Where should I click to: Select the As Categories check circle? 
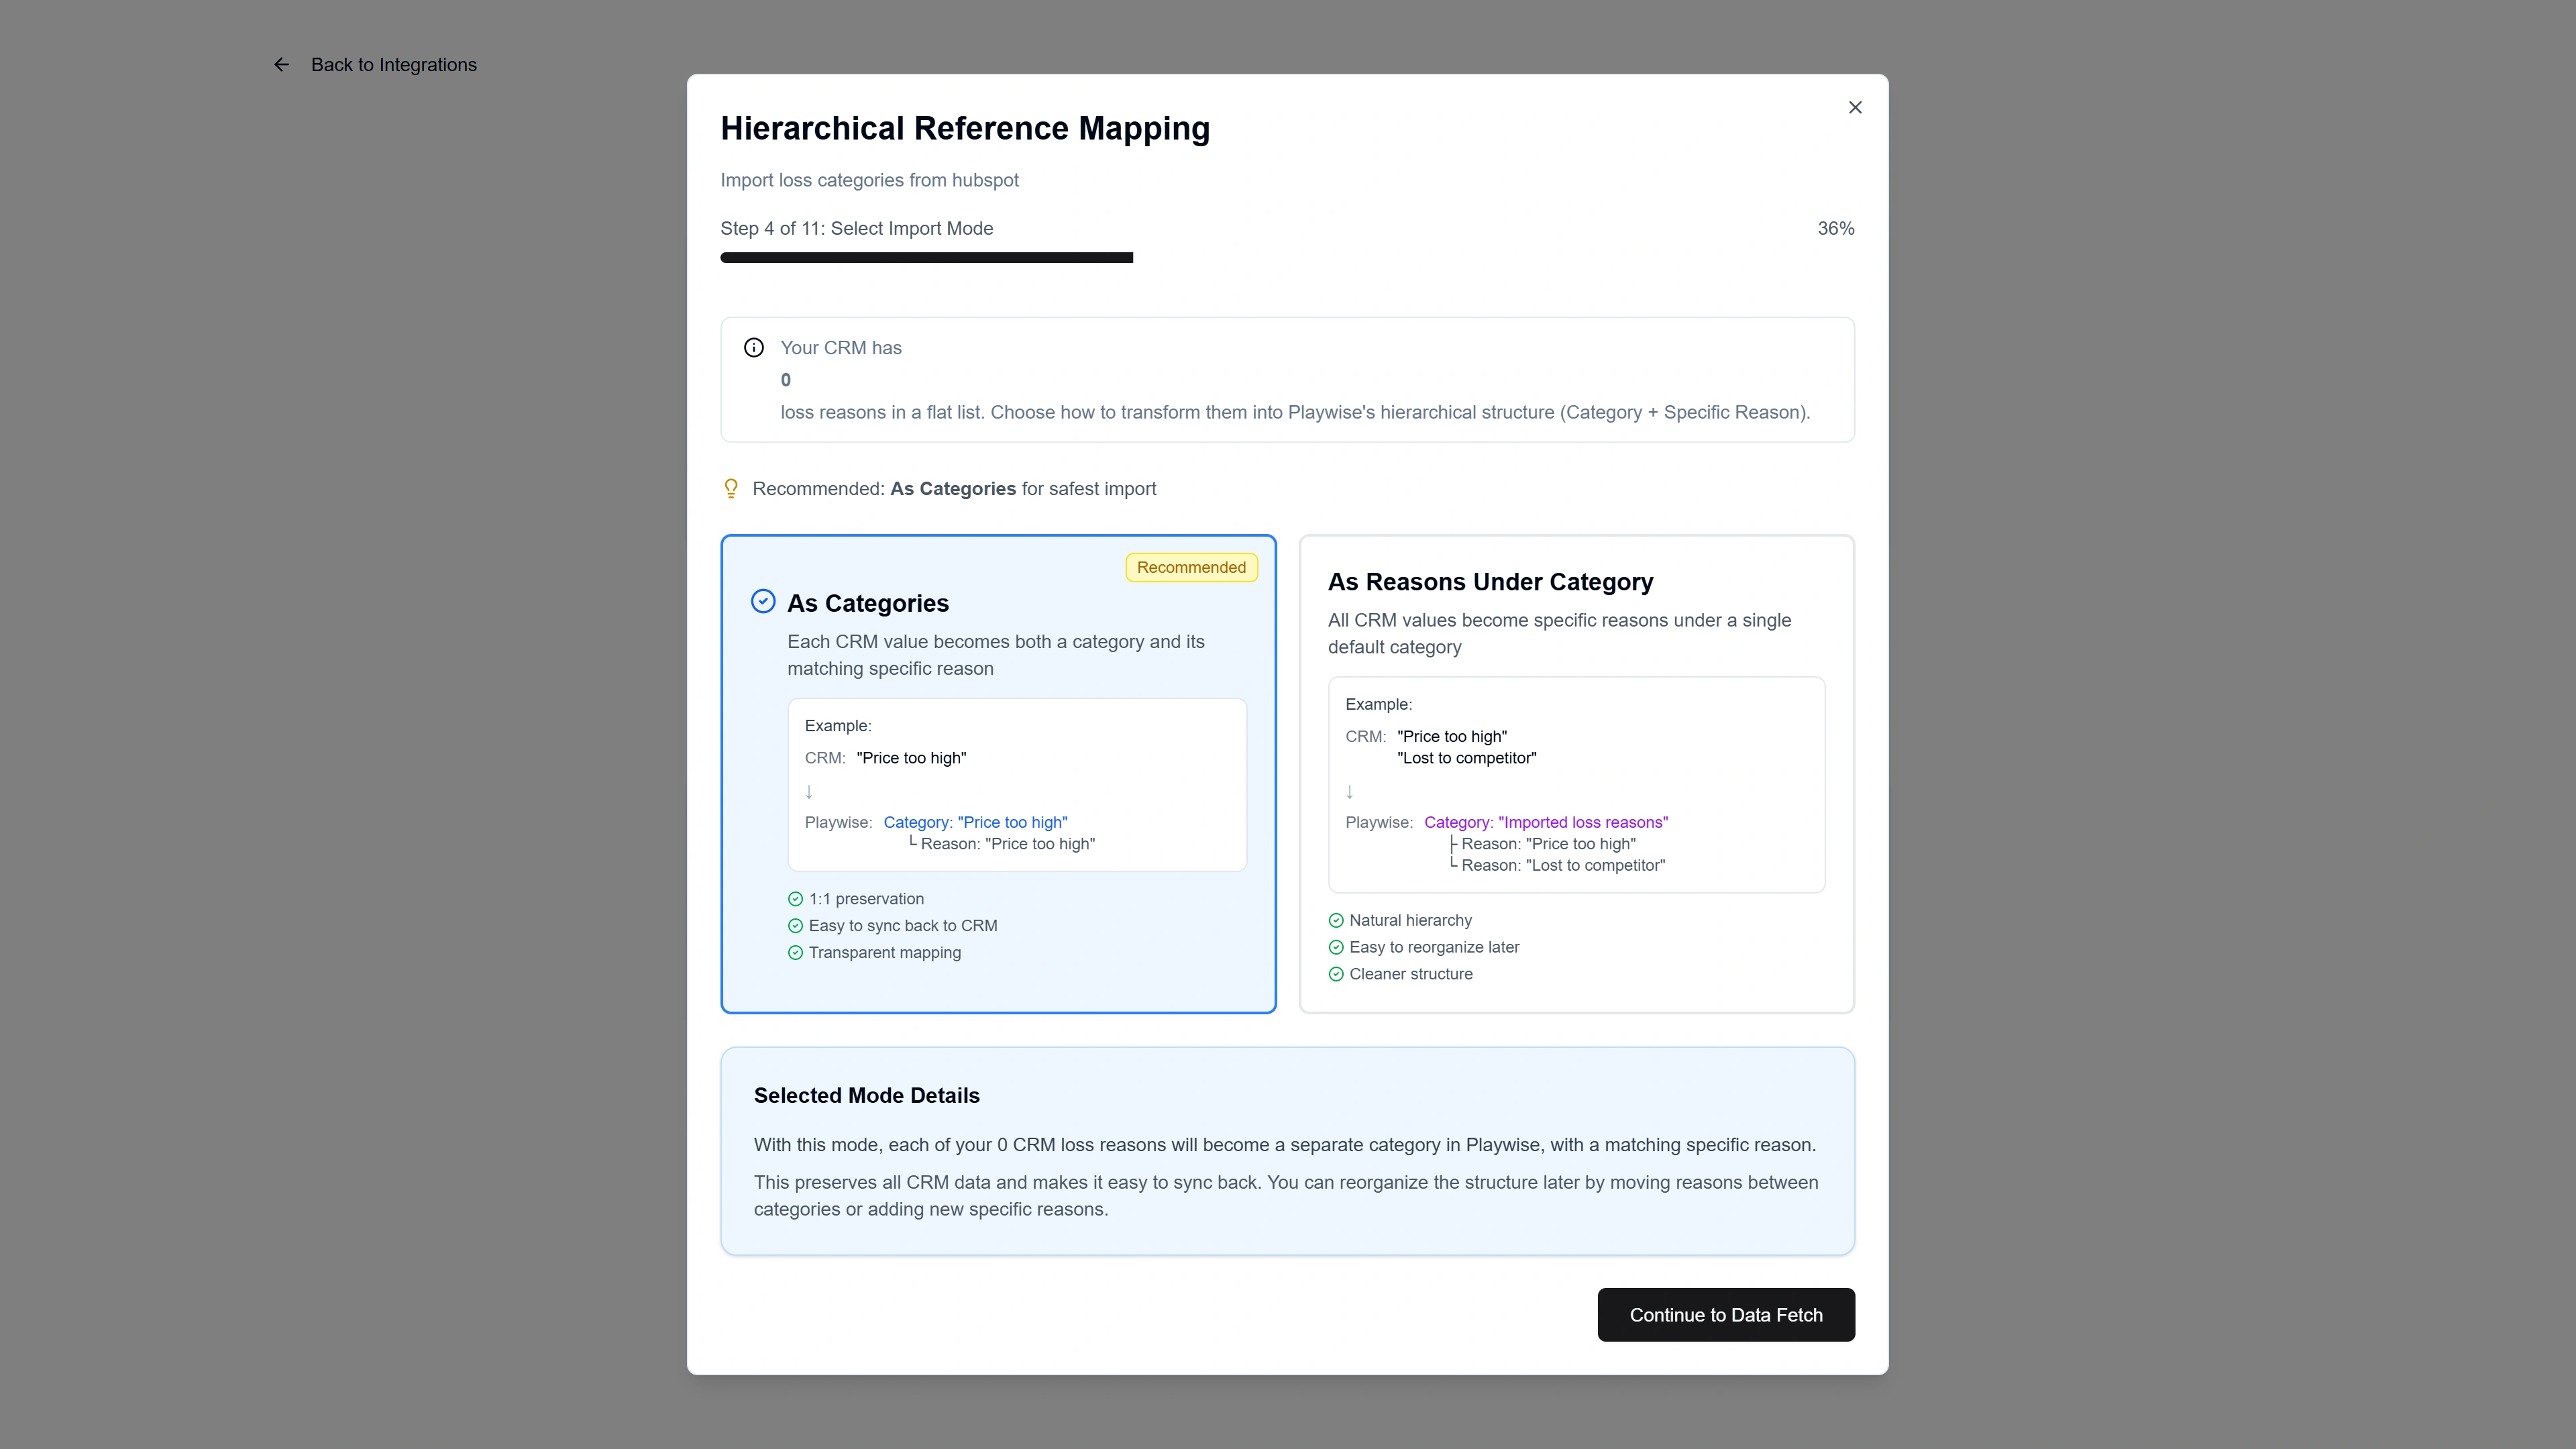tap(763, 601)
